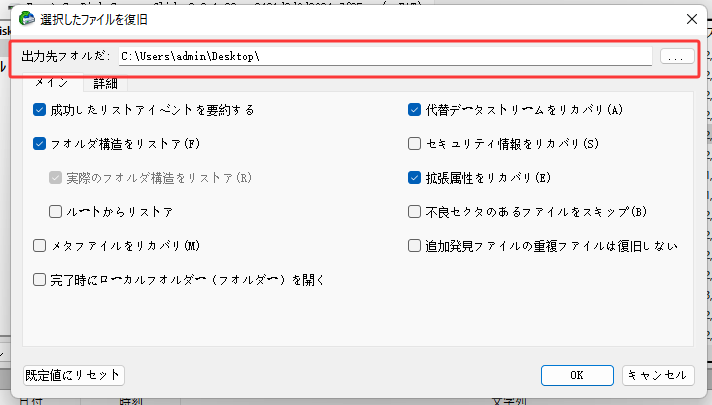Check メタファイルをリカバリ(M) option
Screen dimensions: 712x405
pyautogui.click(x=40, y=245)
